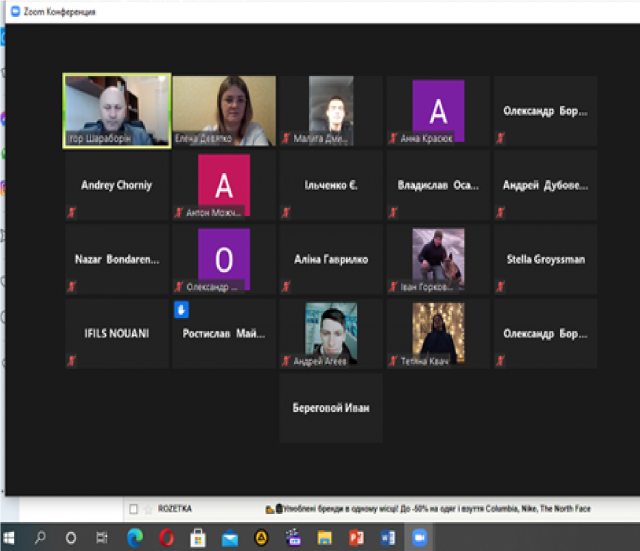Click the Береговой Иван participant tile
This screenshot has width=640, height=551.
coord(331,408)
